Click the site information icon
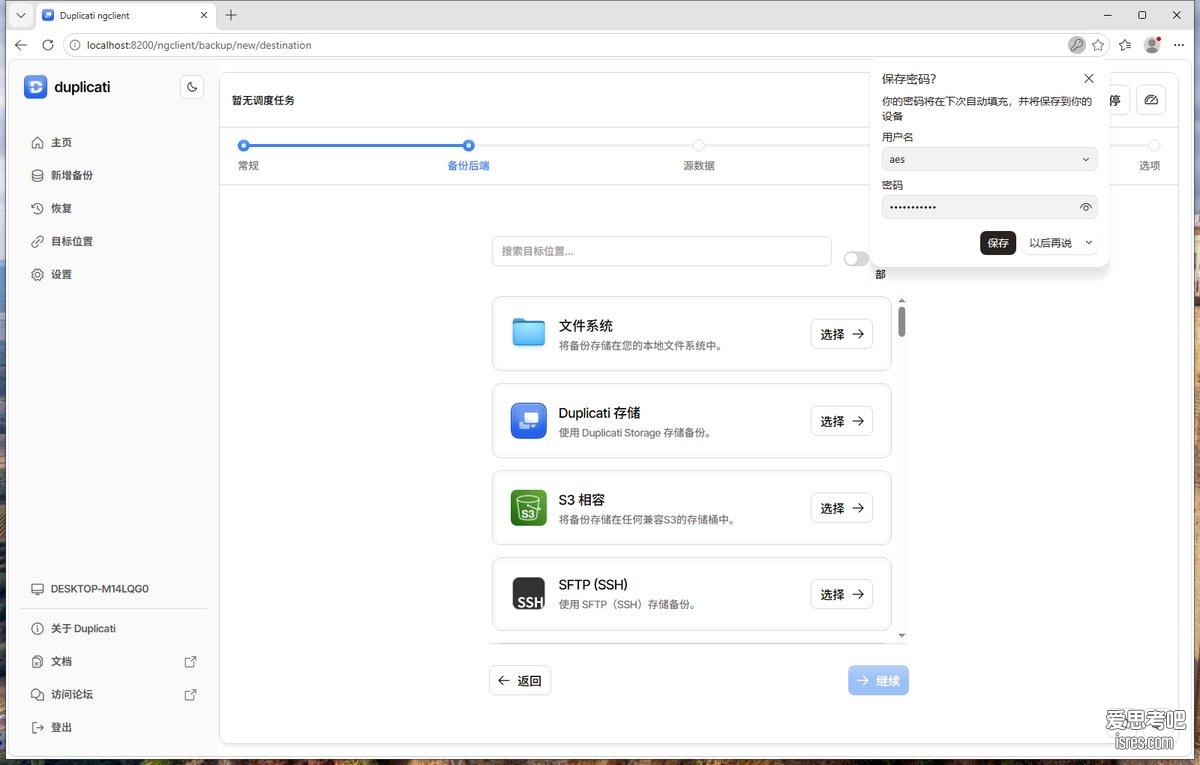This screenshot has height=765, width=1200. [75, 45]
